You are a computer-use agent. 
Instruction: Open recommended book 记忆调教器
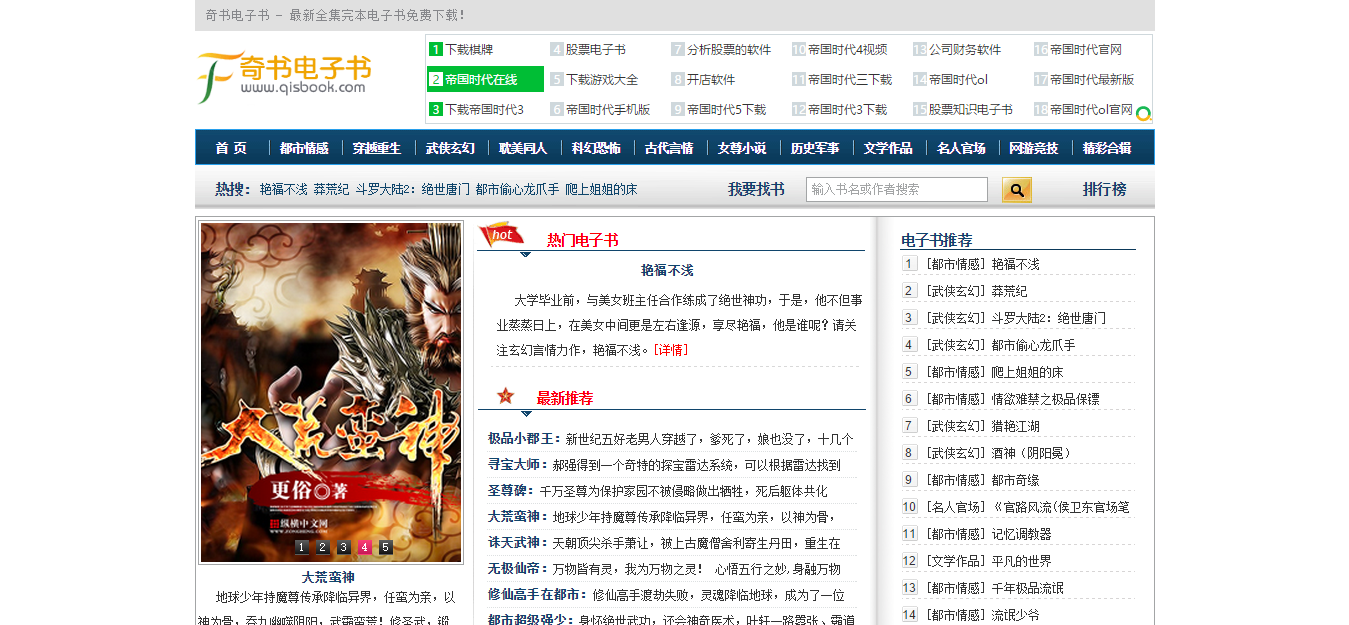click(x=1021, y=534)
